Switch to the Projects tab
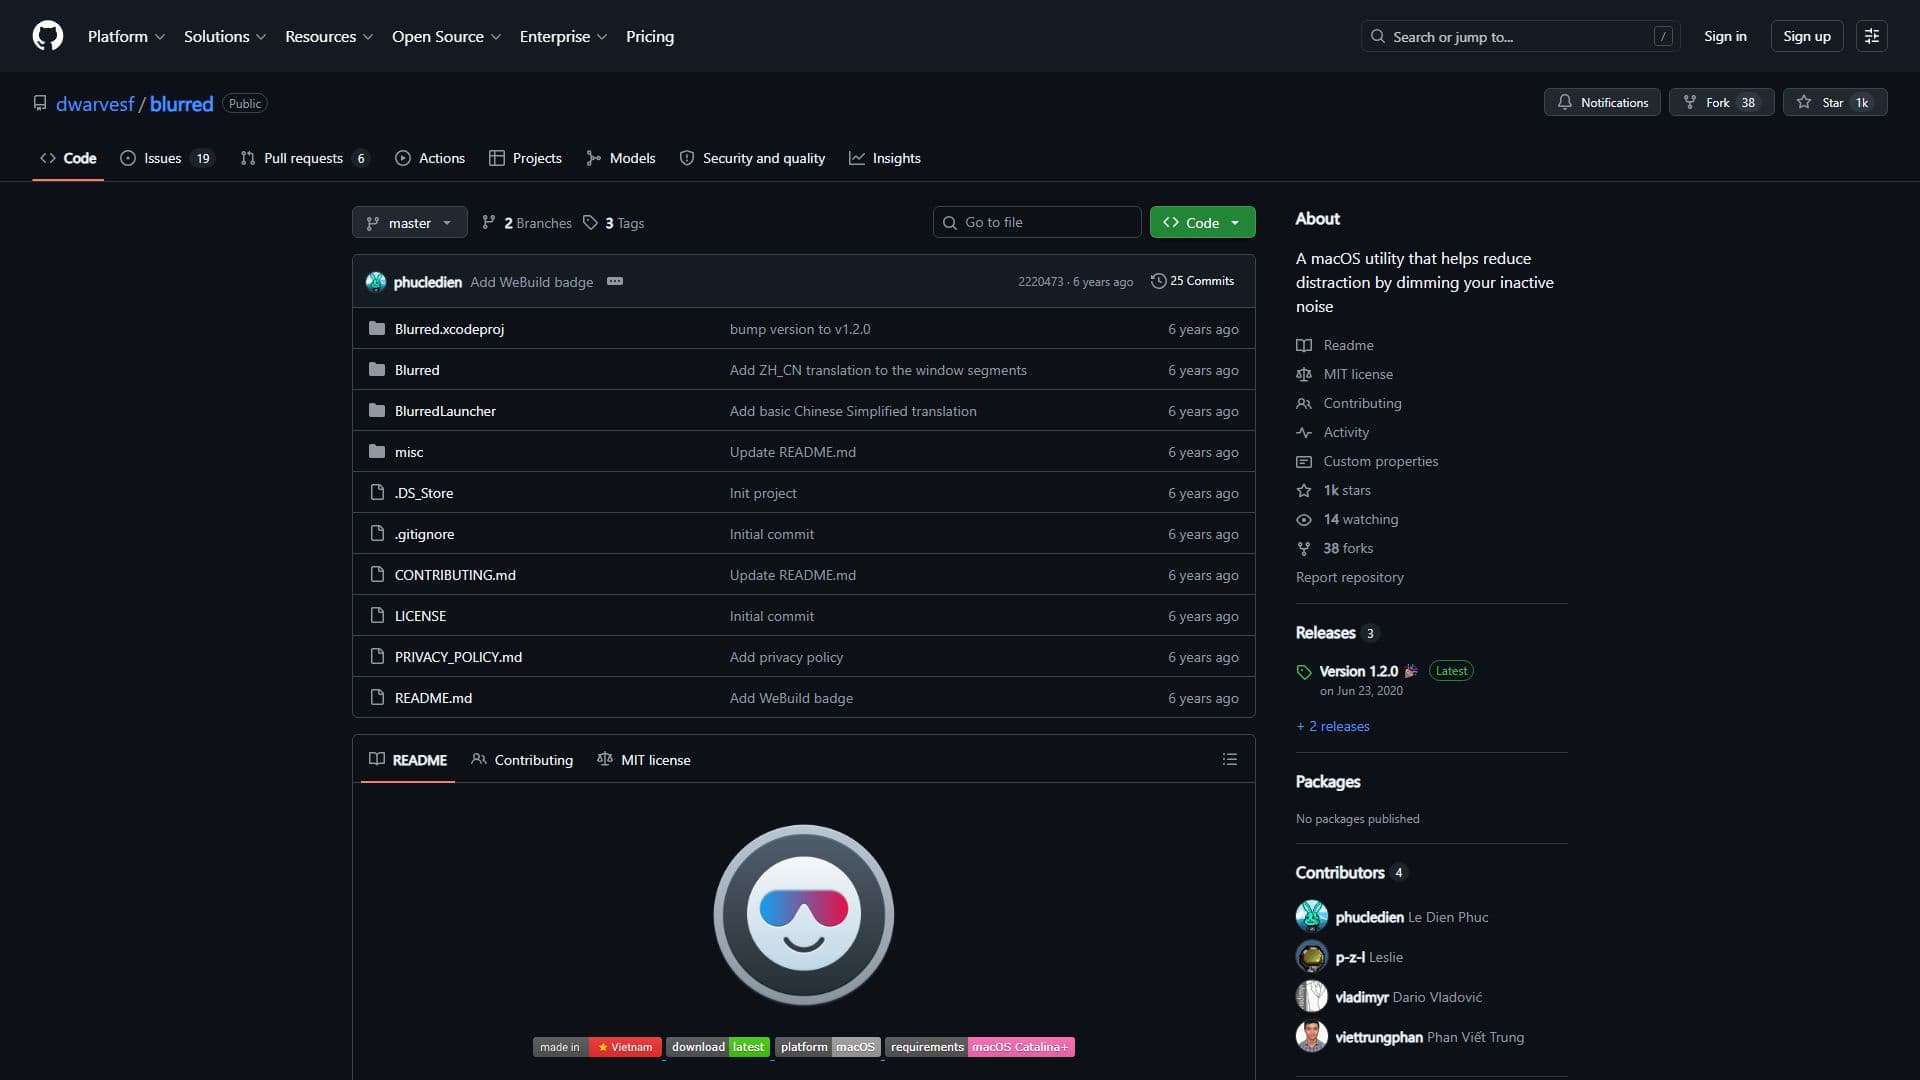 tap(525, 158)
